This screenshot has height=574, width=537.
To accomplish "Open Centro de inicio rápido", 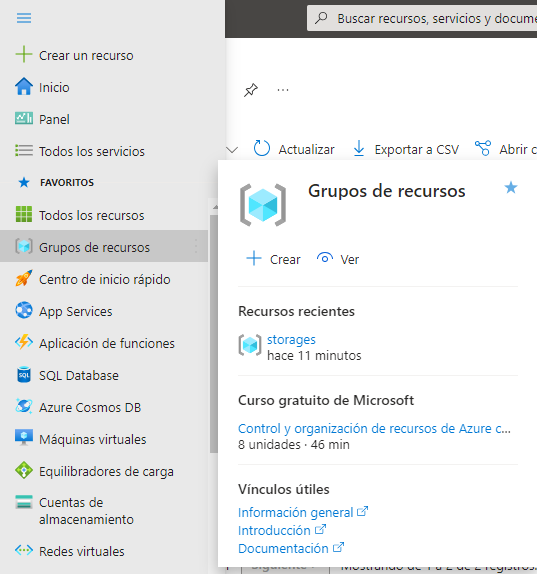I will pyautogui.click(x=104, y=279).
